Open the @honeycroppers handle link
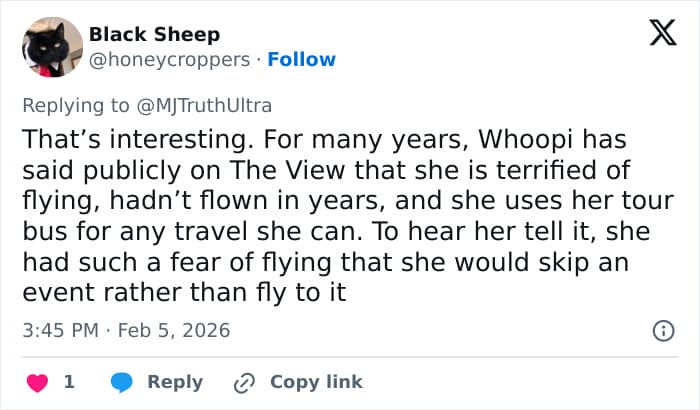 169,59
